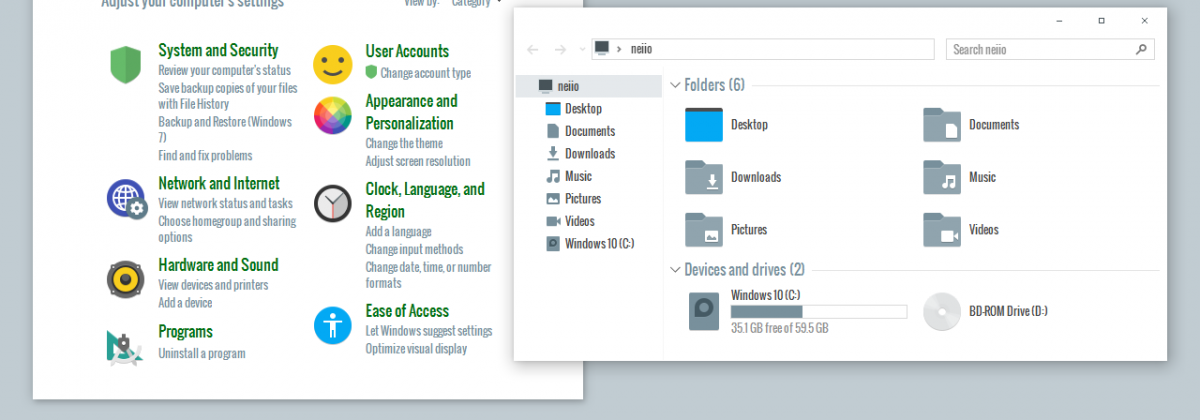1200x420 pixels.
Task: Click the Change the theme link
Action: (404, 143)
